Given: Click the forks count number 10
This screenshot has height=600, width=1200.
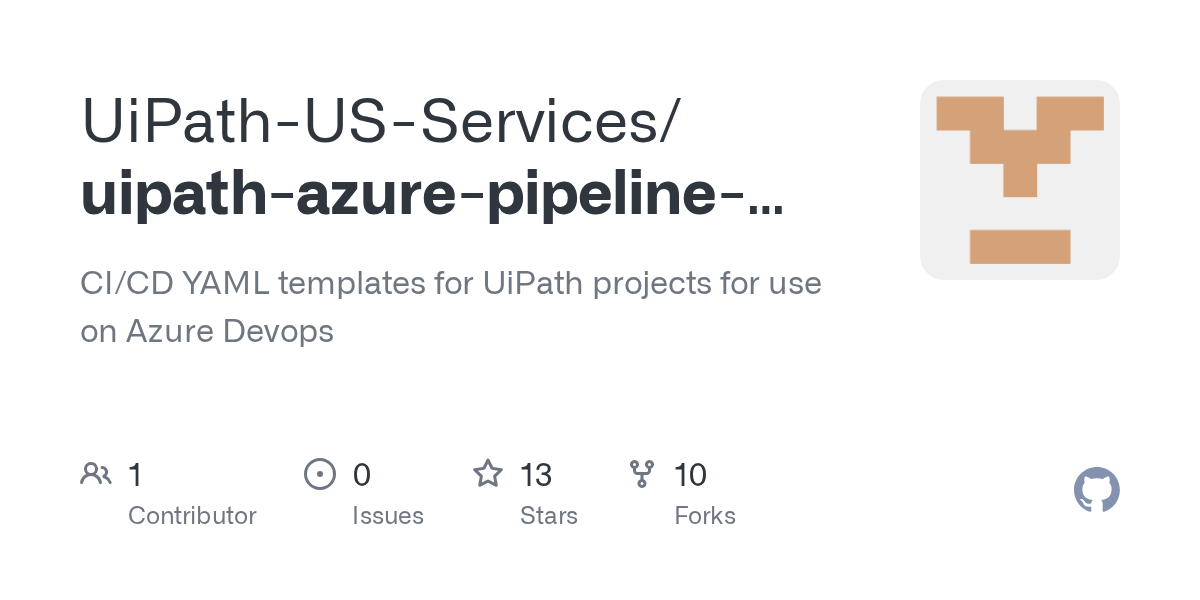Looking at the screenshot, I should 690,474.
